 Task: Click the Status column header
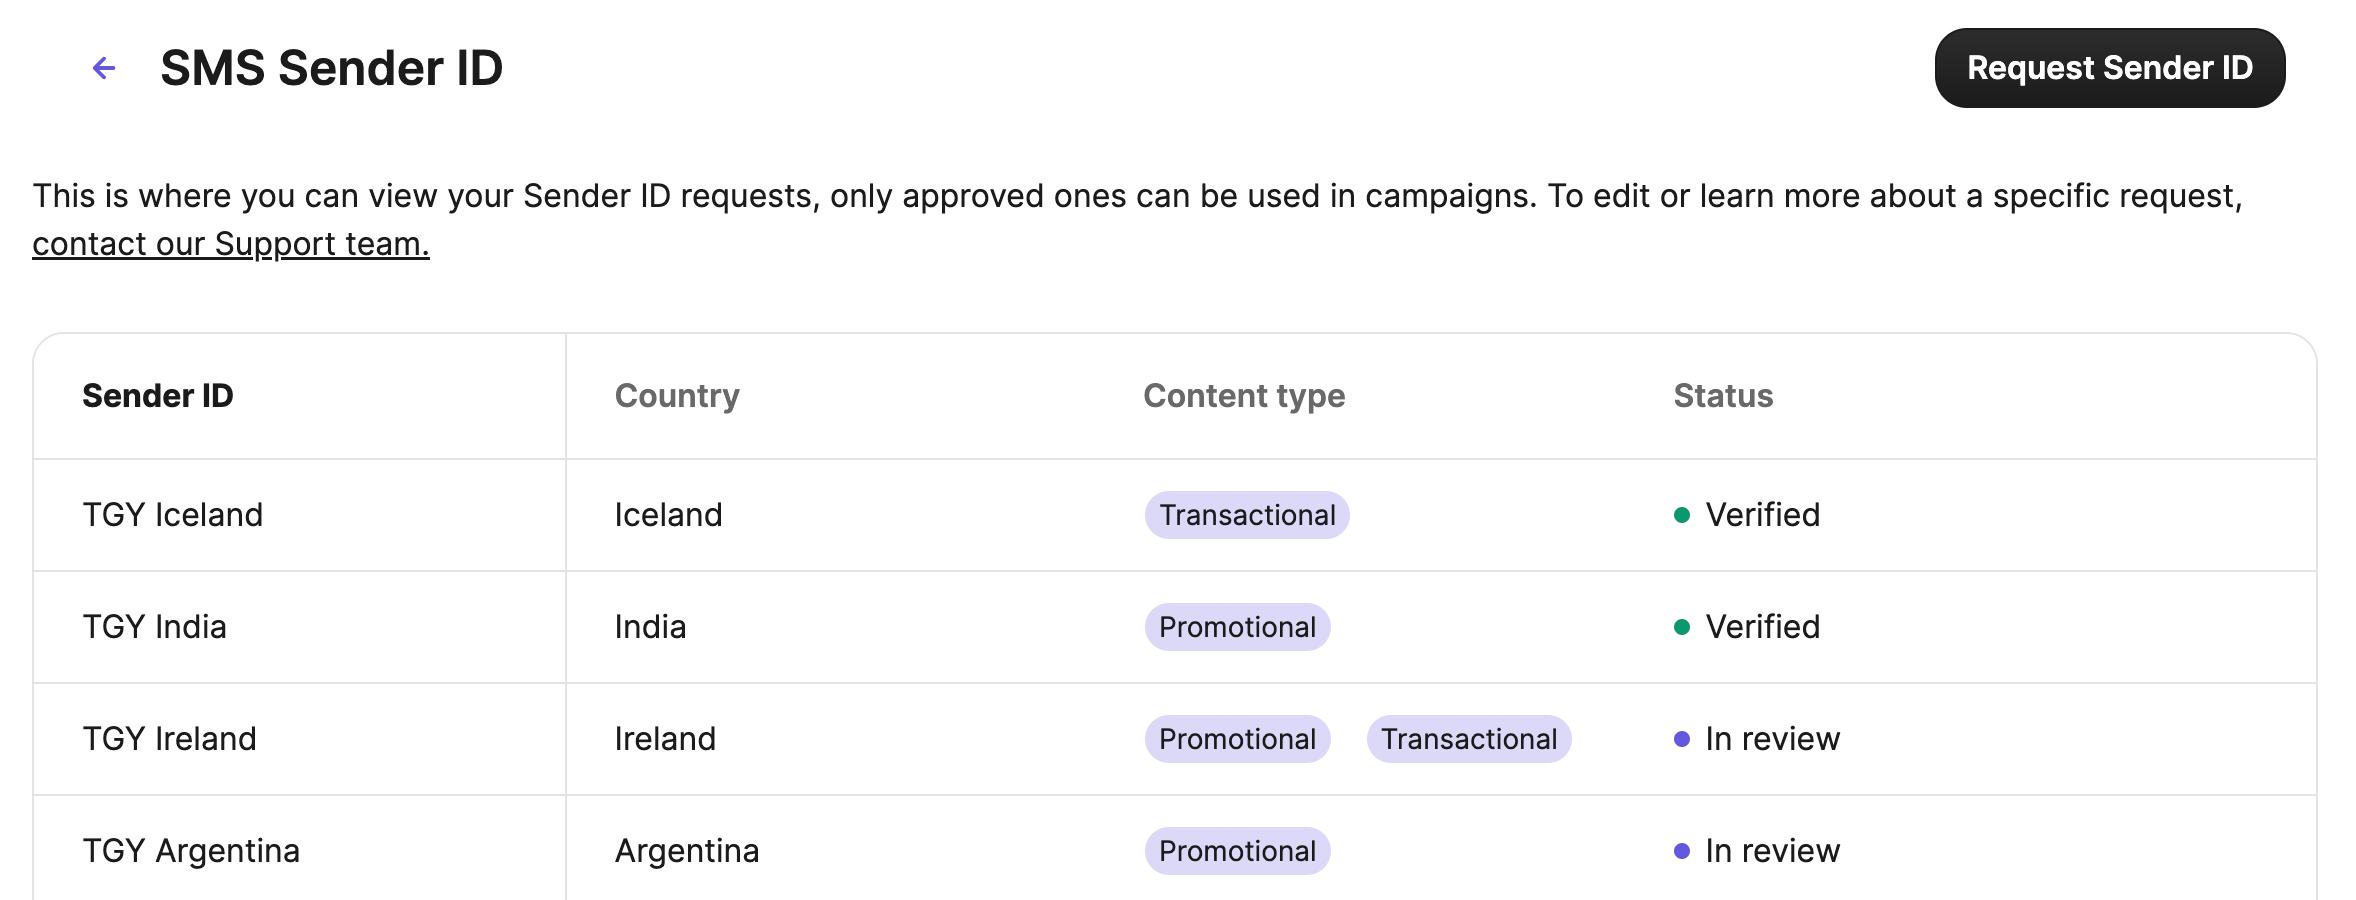pos(1722,396)
